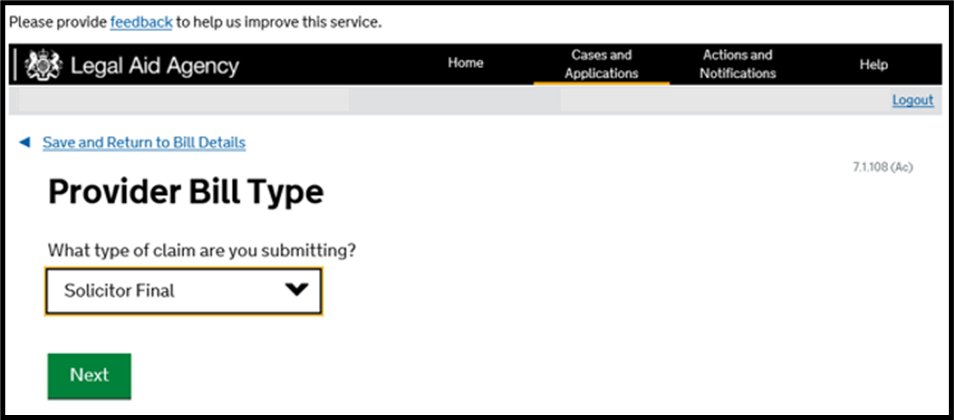Screen dimensions: 954x420
Task: Click the yellow underline under Cases and Applications
Action: pyautogui.click(x=601, y=83)
